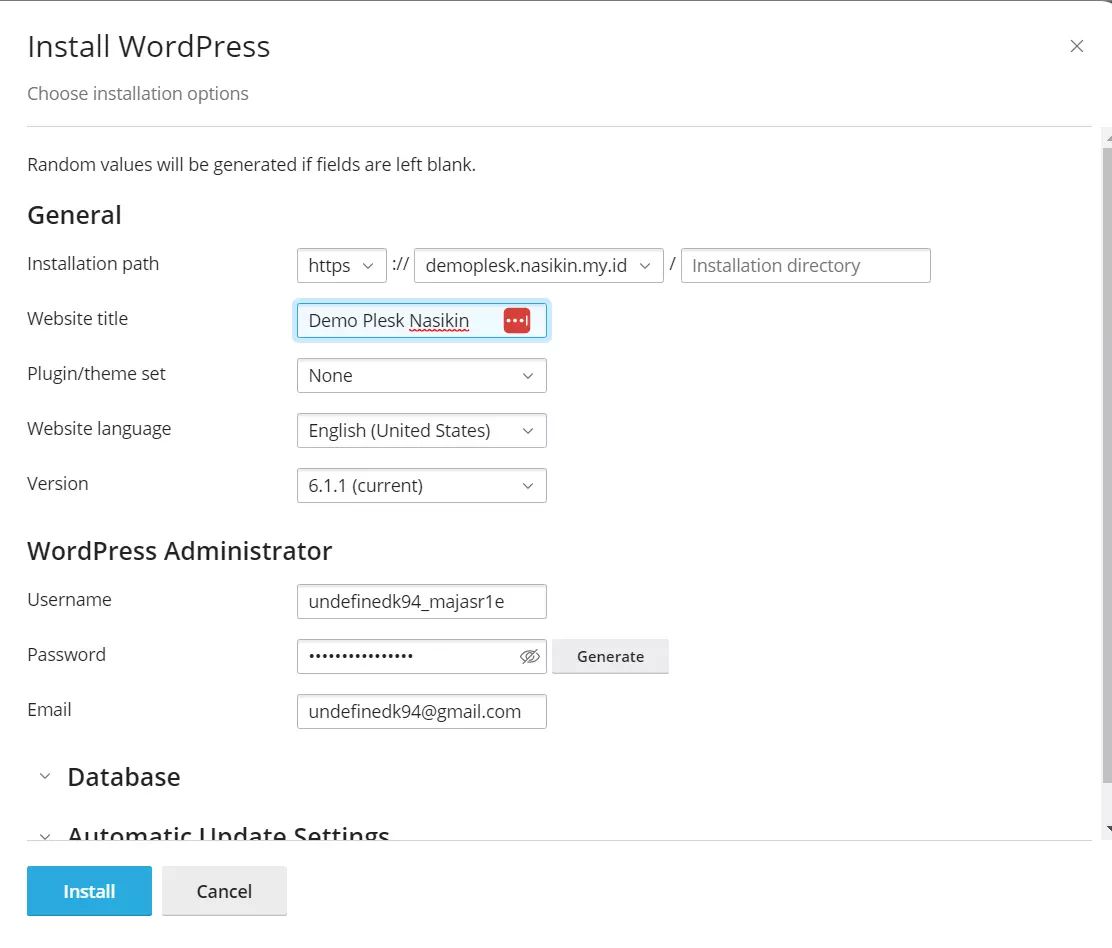Click the 'Website title' label
1112x948 pixels.
pos(77,318)
